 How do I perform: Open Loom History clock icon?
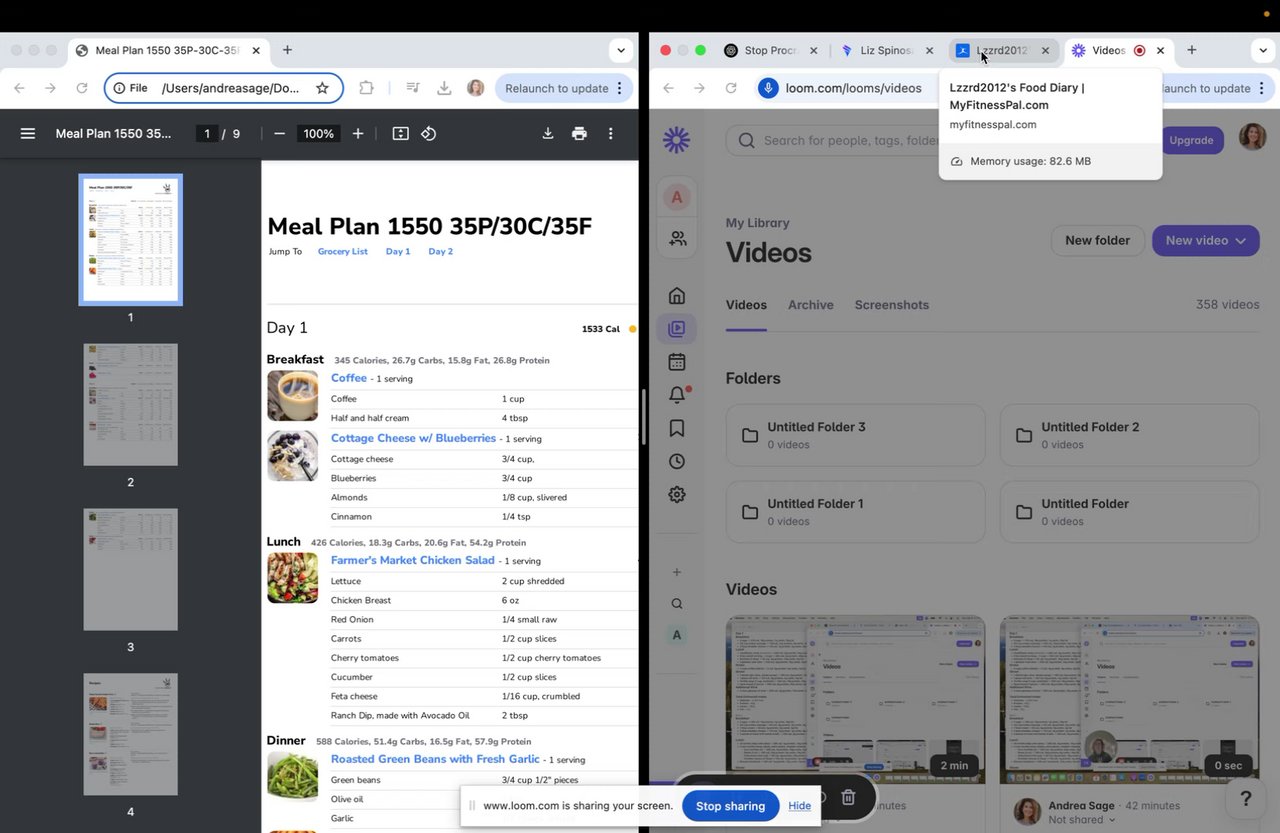(677, 461)
